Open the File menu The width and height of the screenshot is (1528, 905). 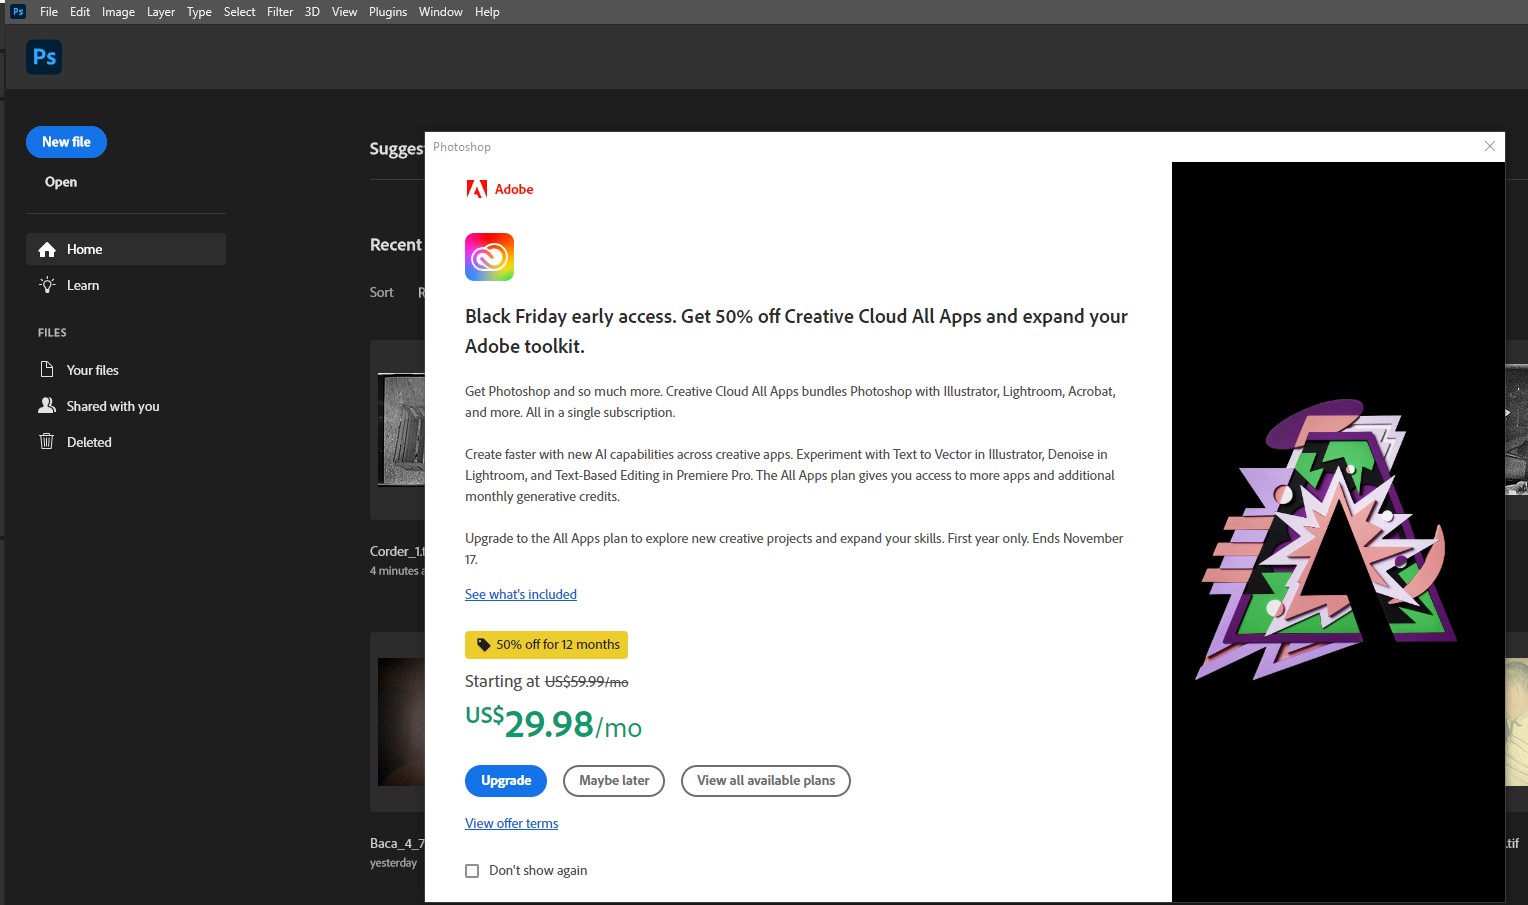48,11
